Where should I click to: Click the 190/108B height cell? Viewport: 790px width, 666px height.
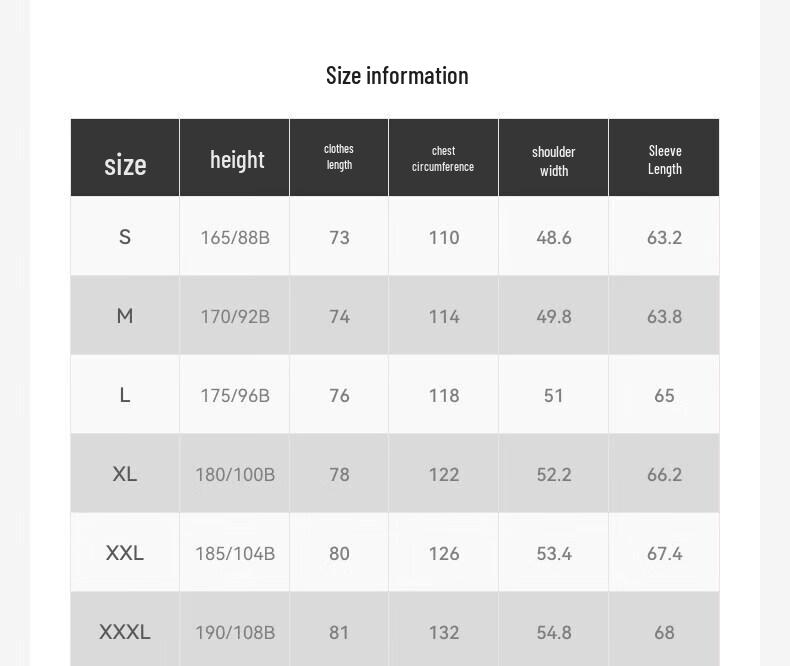pos(235,632)
